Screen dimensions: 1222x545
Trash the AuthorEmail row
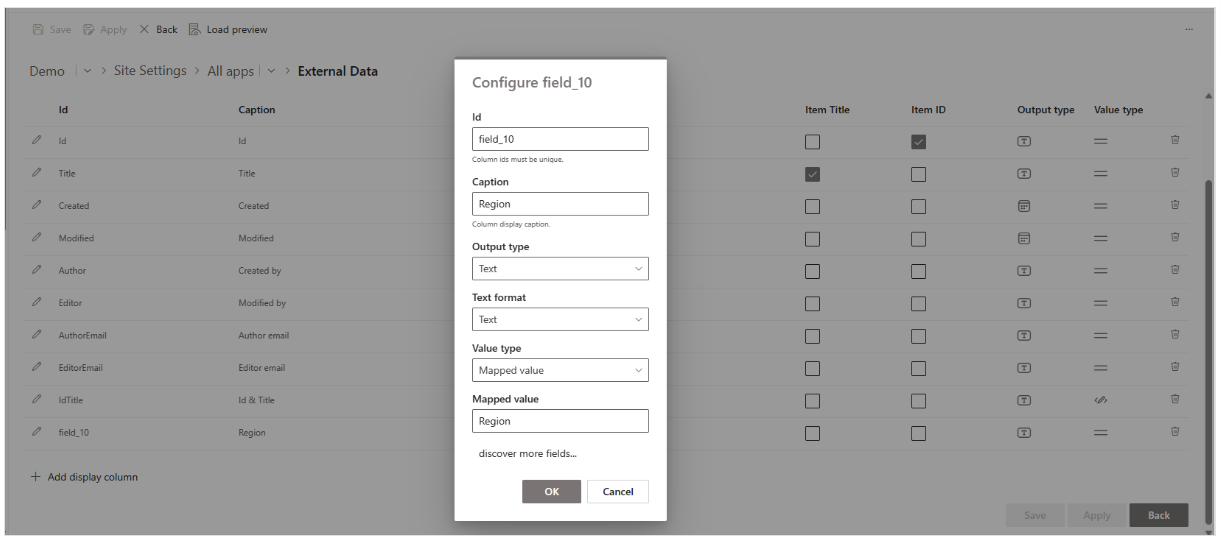(x=1176, y=335)
